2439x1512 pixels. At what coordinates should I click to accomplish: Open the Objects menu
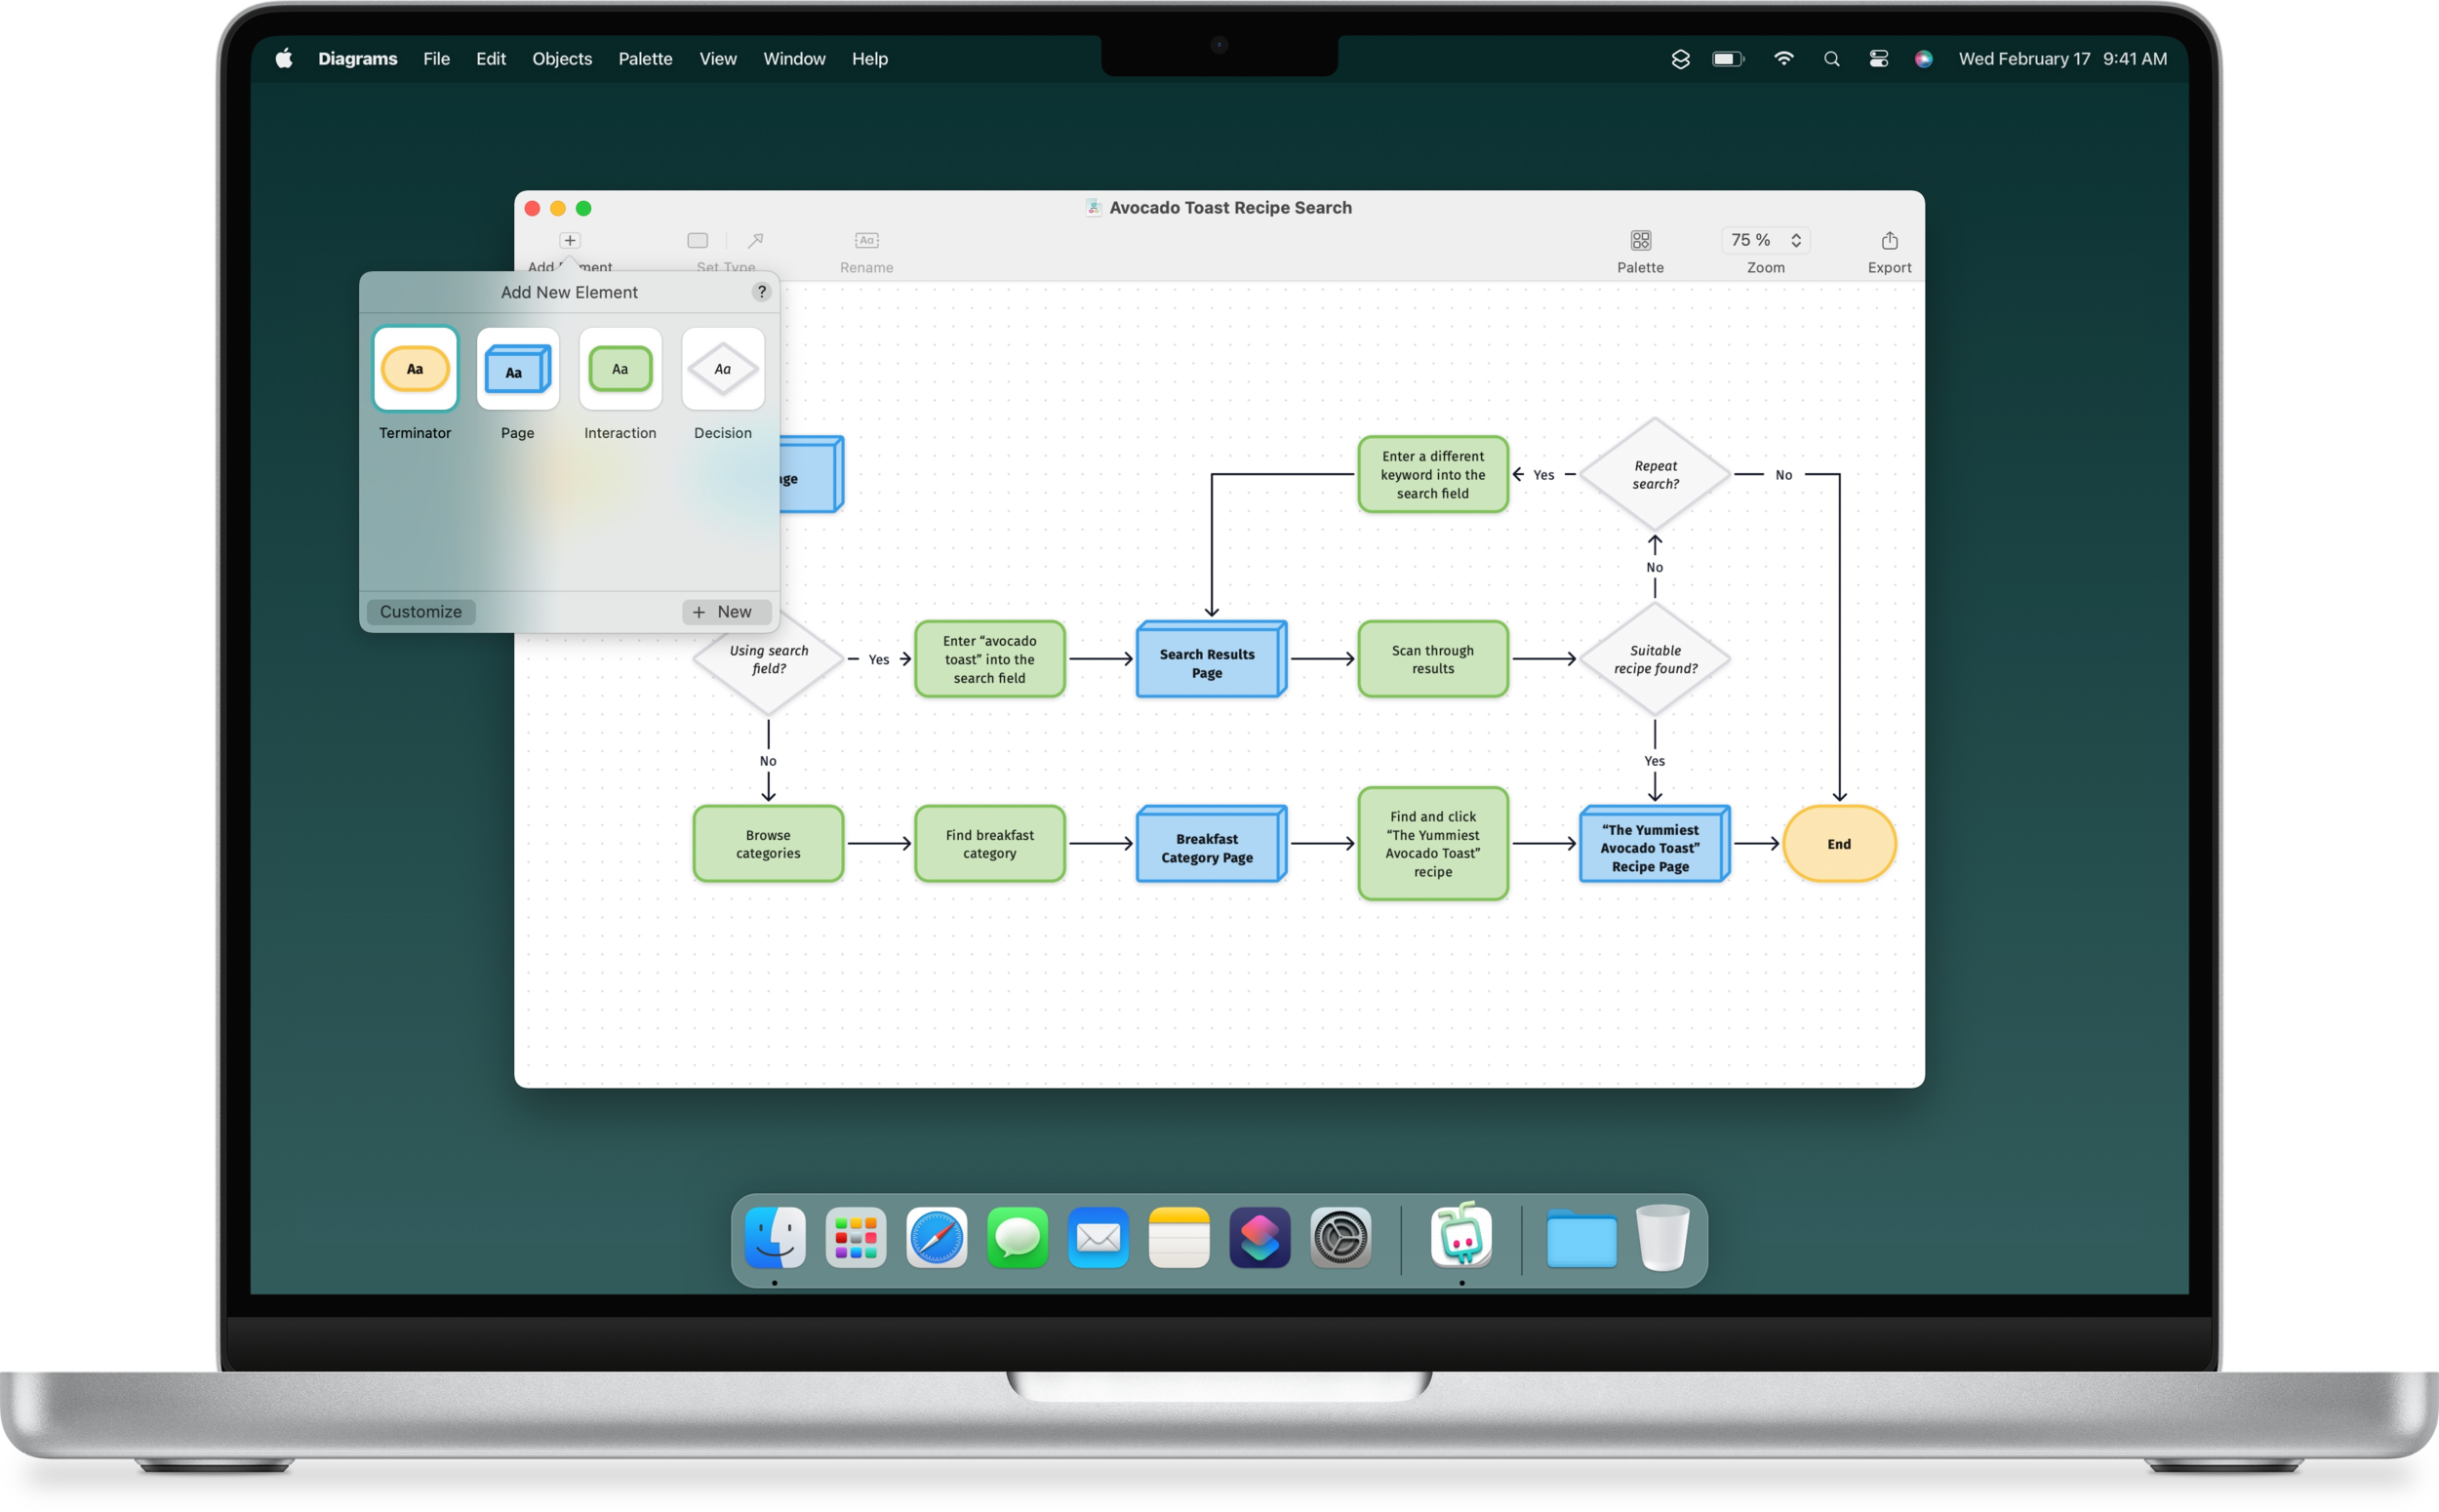click(561, 59)
